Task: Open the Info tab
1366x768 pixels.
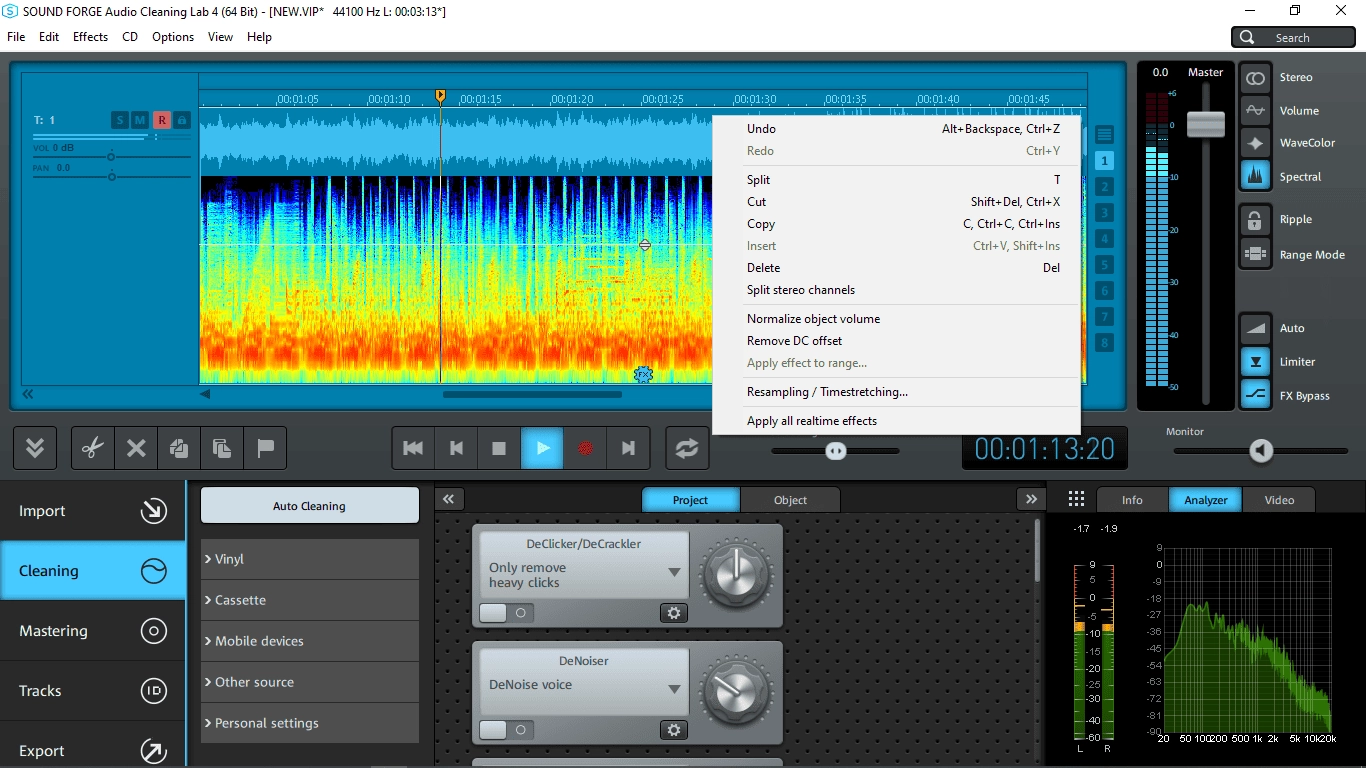Action: pyautogui.click(x=1132, y=500)
